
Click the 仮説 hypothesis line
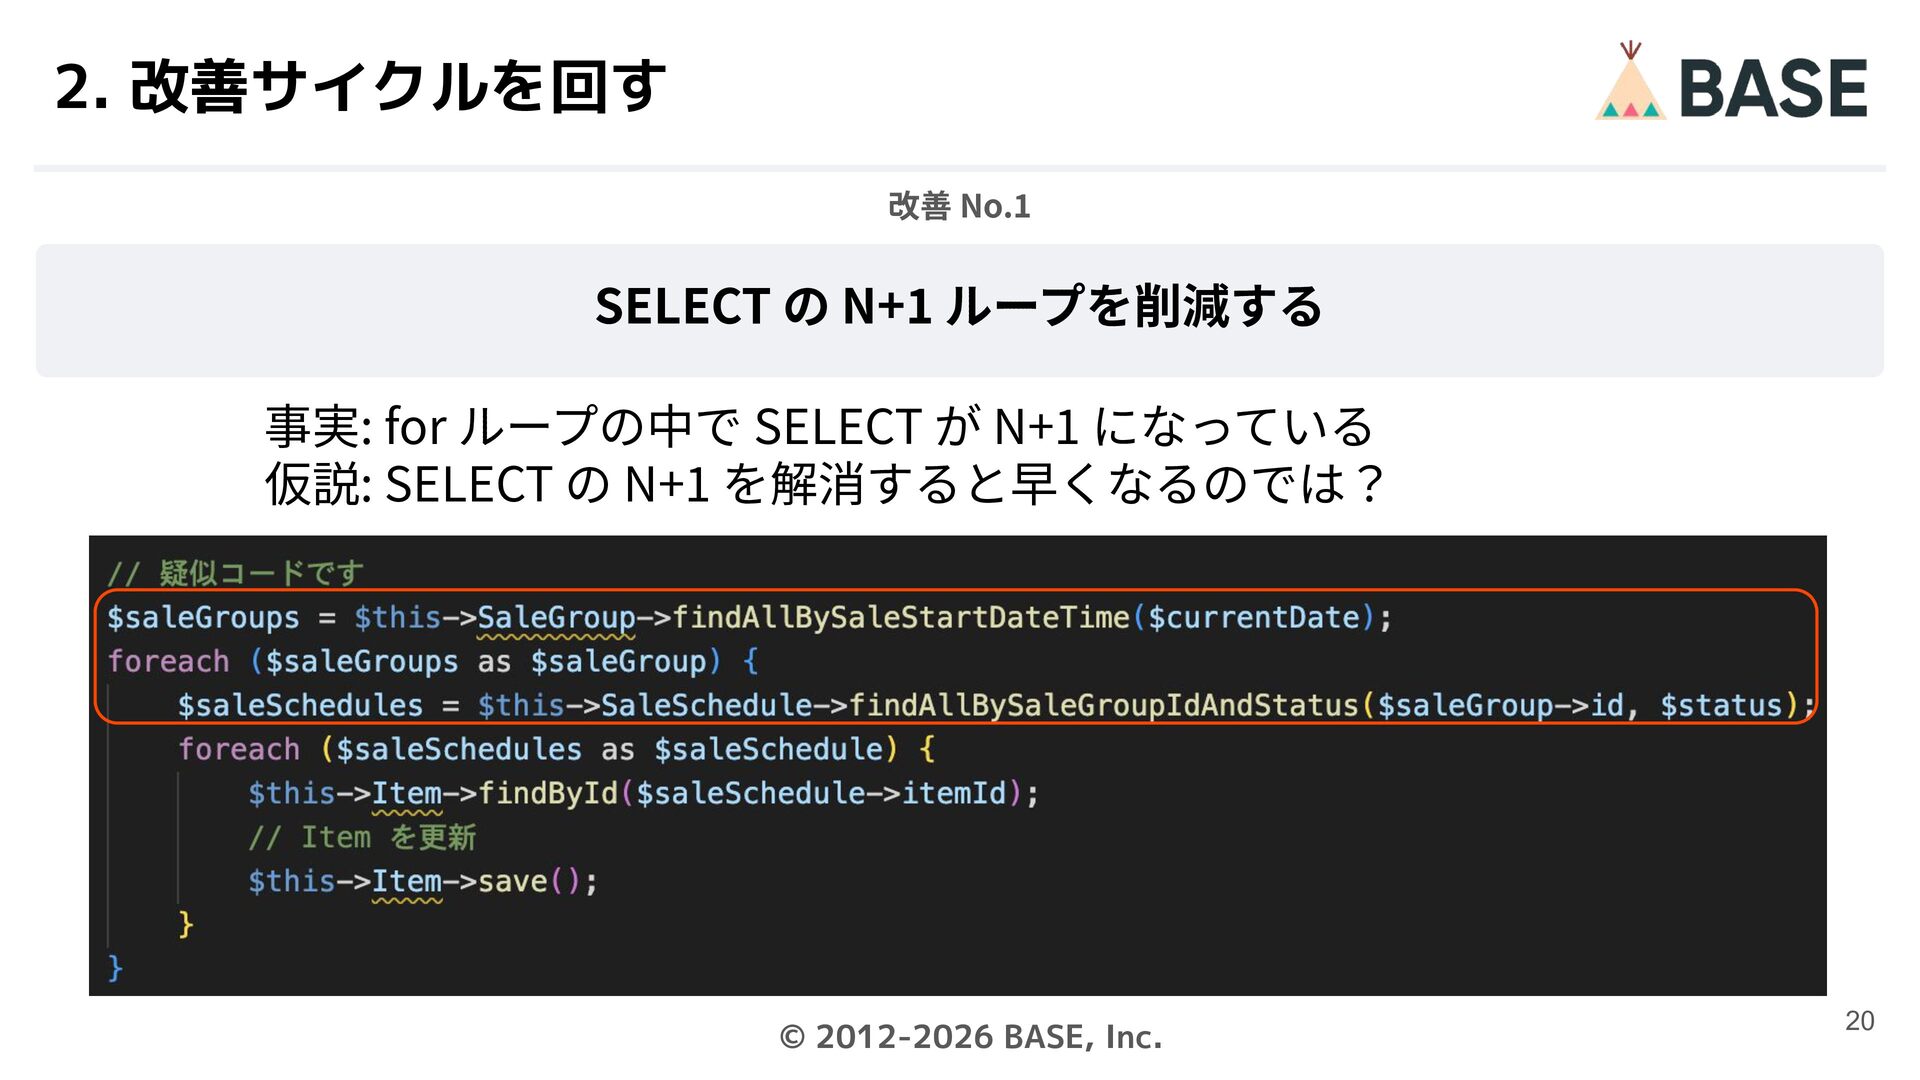coord(822,485)
